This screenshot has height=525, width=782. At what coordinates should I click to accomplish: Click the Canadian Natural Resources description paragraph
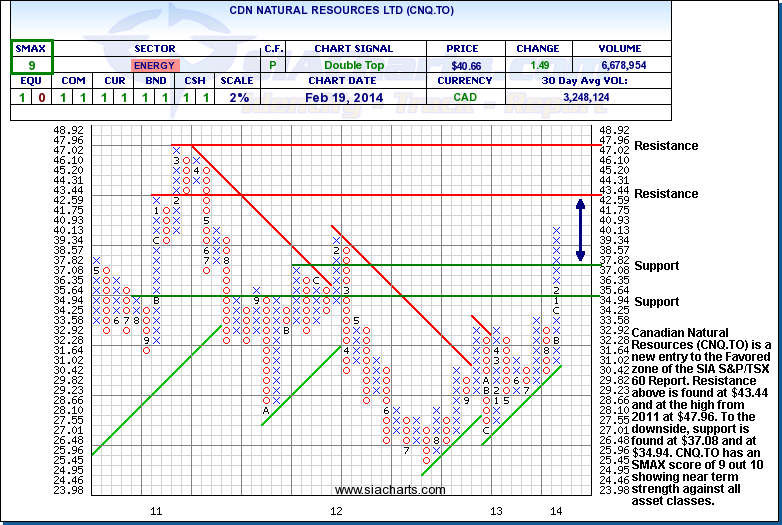[703, 415]
